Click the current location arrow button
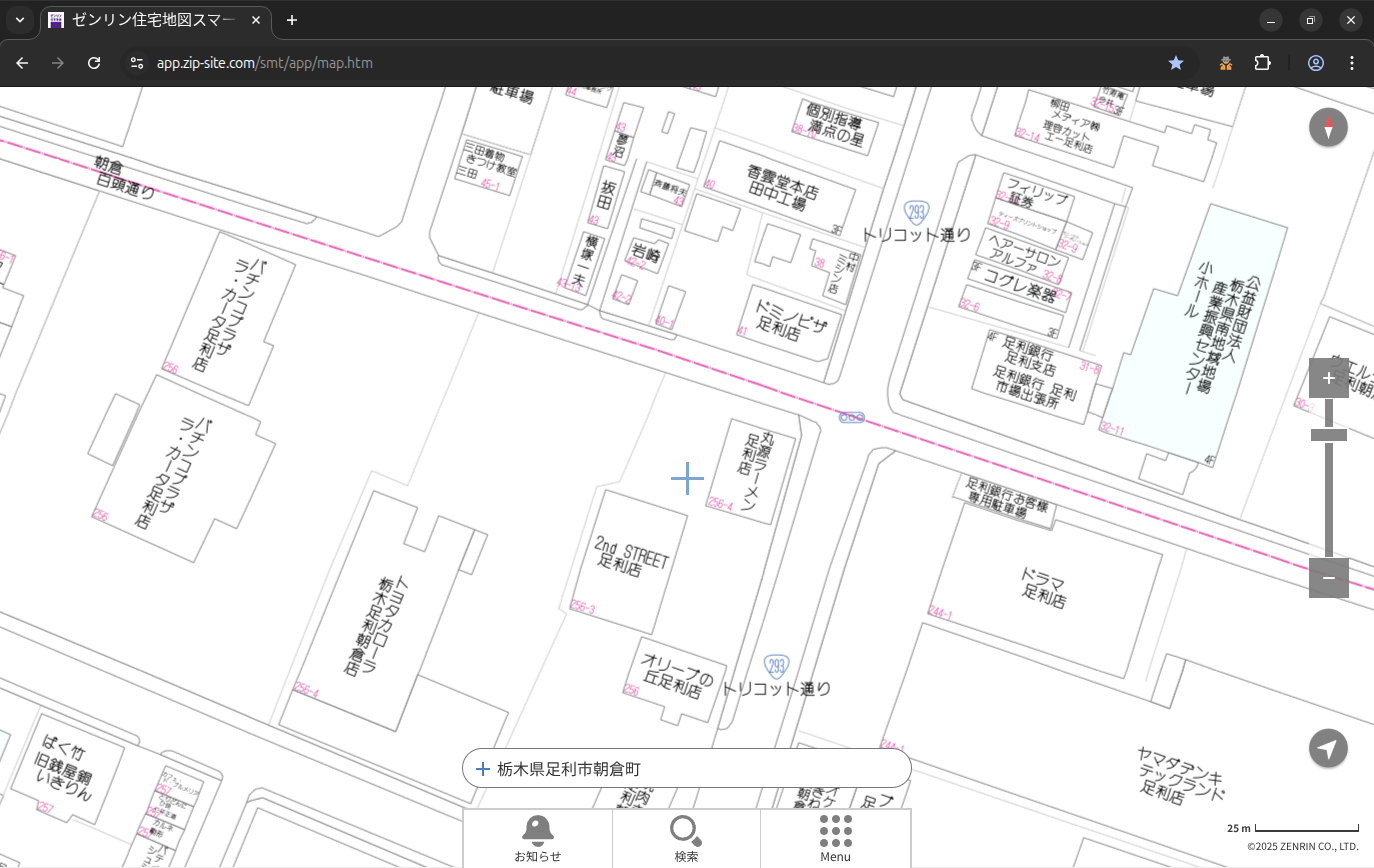The image size is (1374, 868). 1328,748
